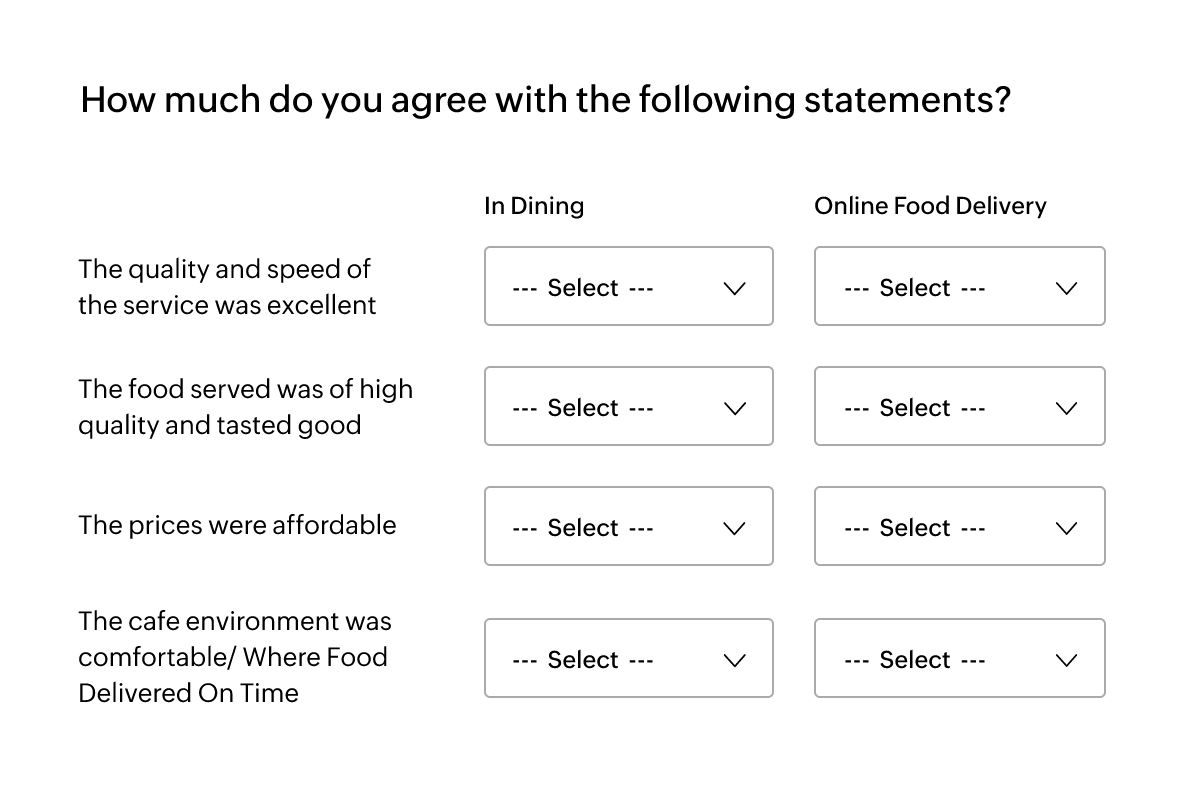Click Select placeholder text in Online Delivery food dropdown
This screenshot has width=1184, height=788.
[x=914, y=408]
